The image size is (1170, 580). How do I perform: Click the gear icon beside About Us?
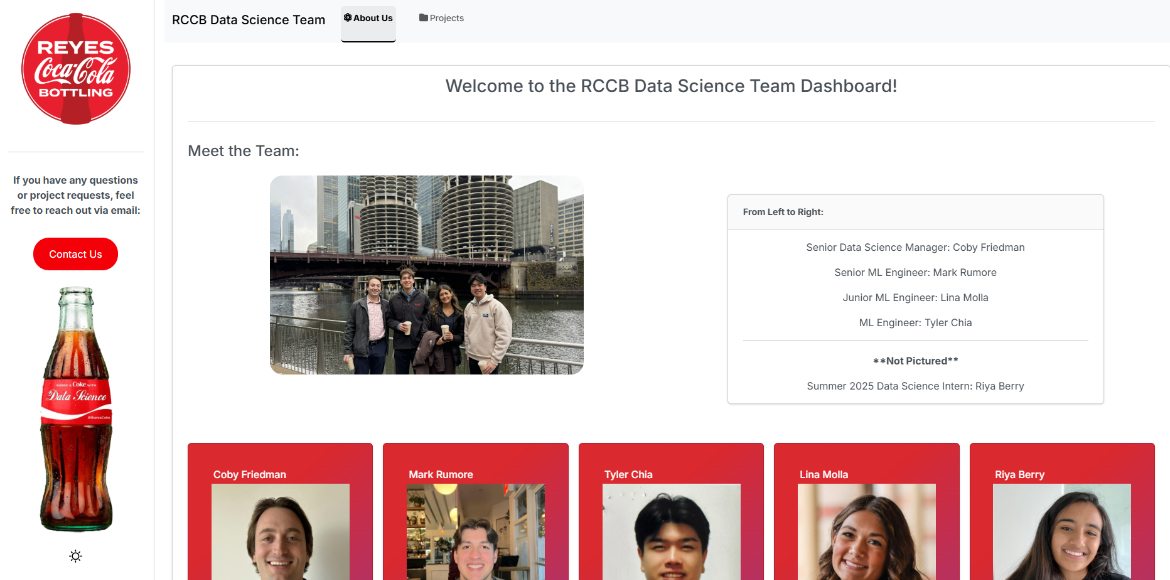tap(348, 18)
